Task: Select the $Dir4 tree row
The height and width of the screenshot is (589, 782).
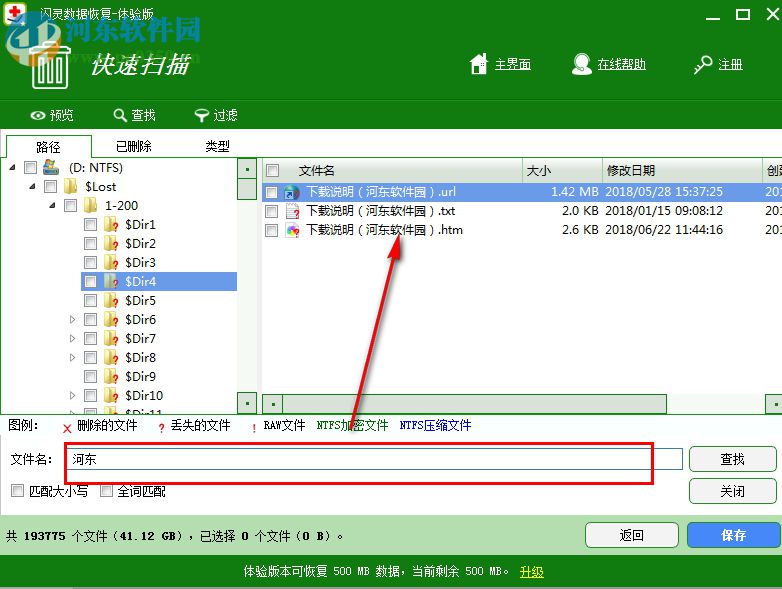Action: pos(159,282)
